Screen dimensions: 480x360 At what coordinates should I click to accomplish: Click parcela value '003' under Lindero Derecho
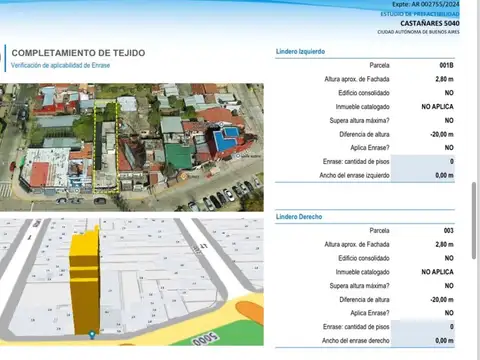449,231
